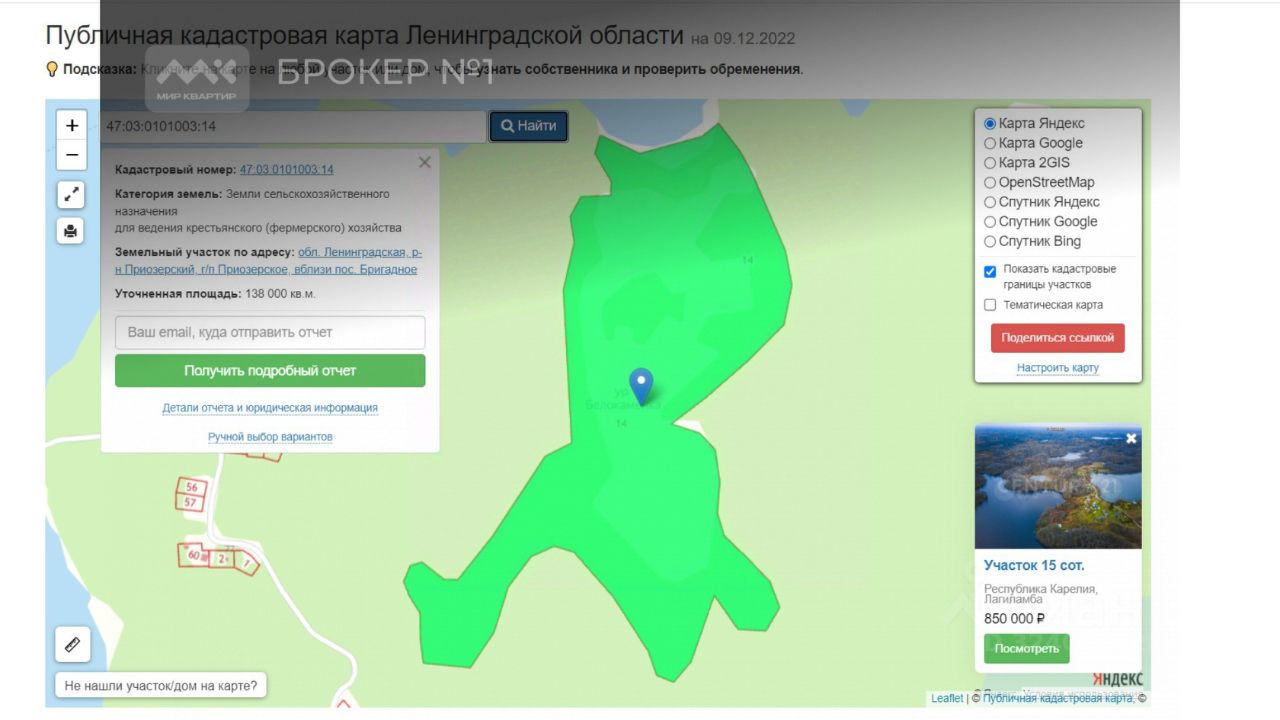
Task: Switch to Спутник Bing imagery
Action: pos(990,241)
